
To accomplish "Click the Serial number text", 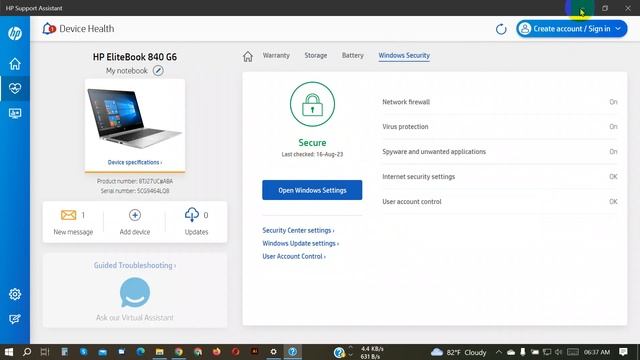I will coord(135,191).
